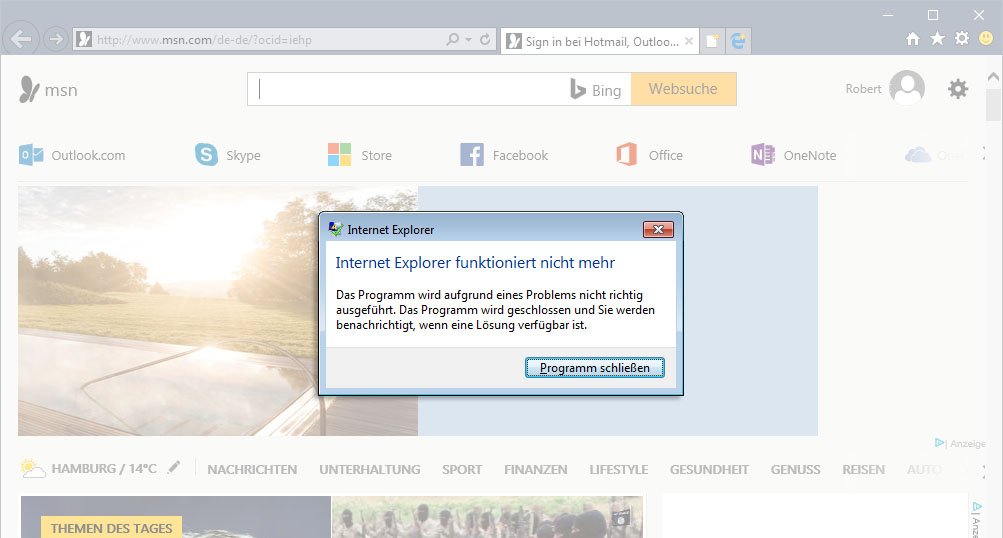Click the weather sun icon
Viewport: 1003px width, 538px height.
32,468
